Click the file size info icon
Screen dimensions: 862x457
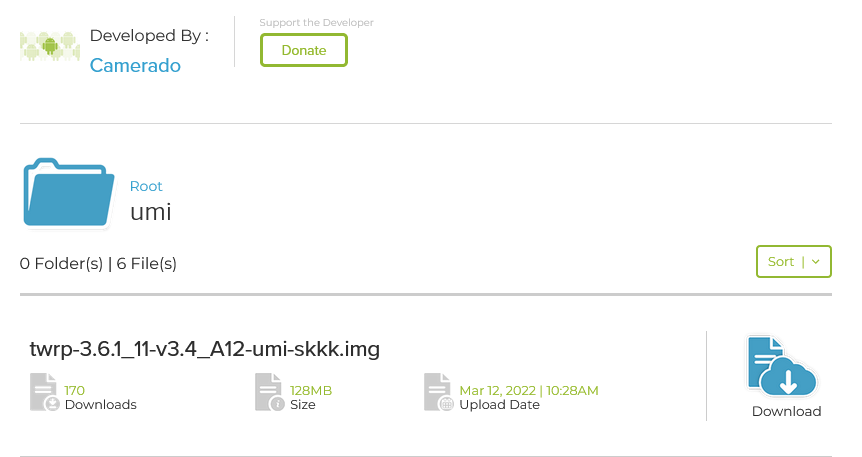(x=269, y=392)
